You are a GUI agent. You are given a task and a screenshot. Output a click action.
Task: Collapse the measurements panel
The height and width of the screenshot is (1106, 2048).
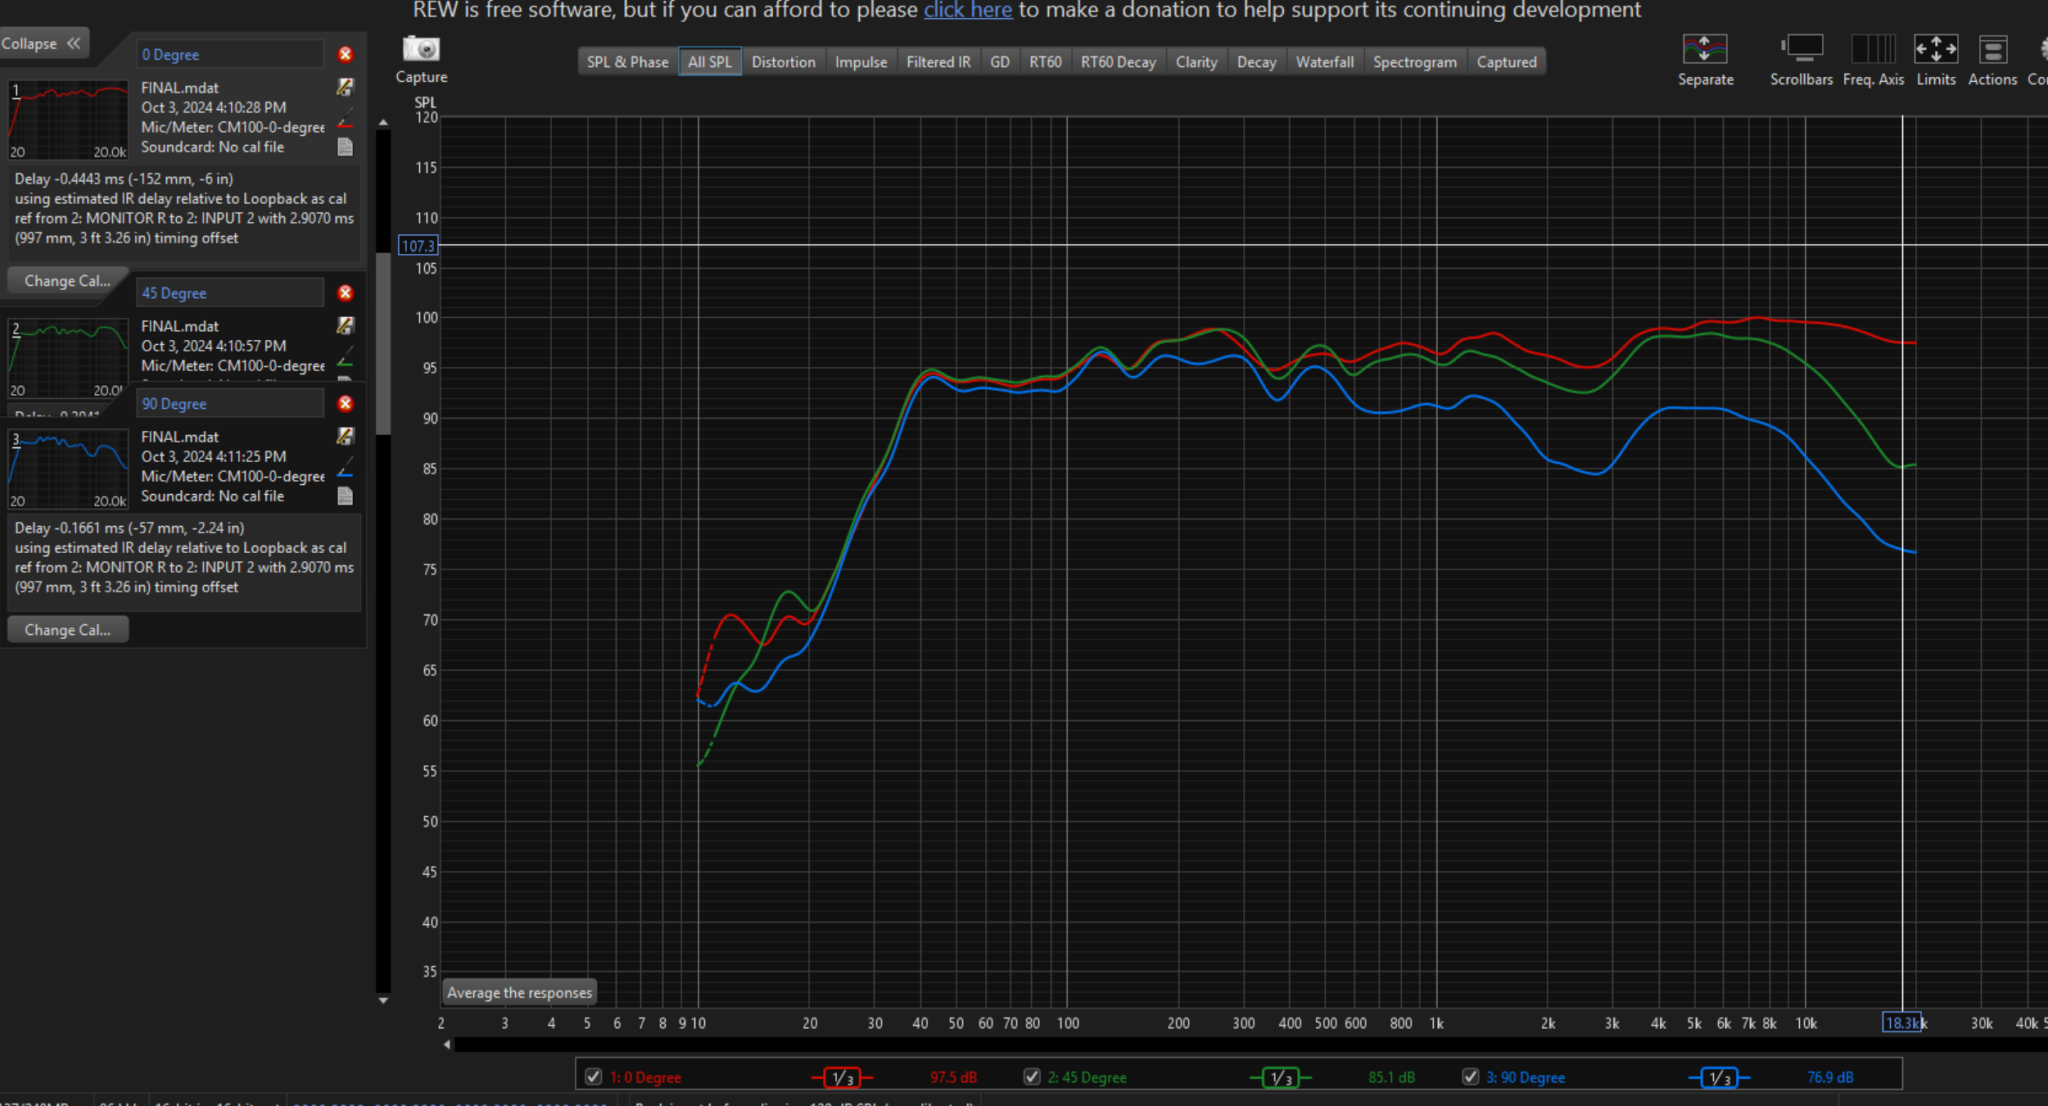[x=42, y=43]
